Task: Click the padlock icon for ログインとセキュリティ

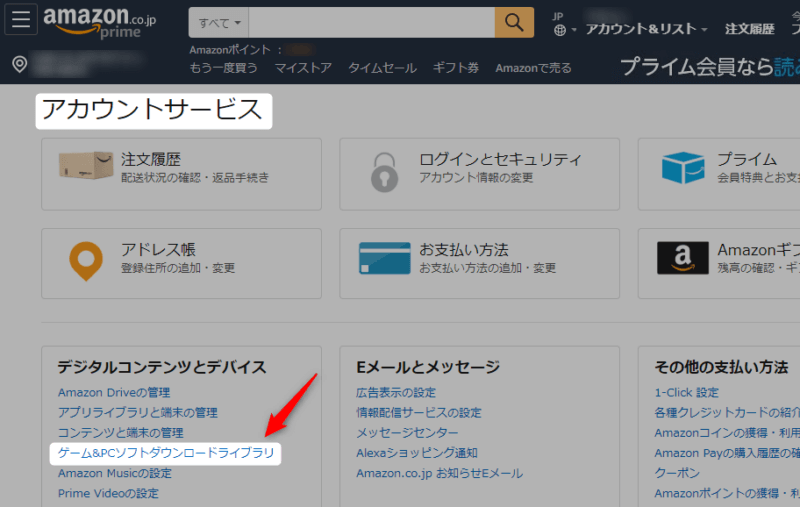Action: point(384,172)
